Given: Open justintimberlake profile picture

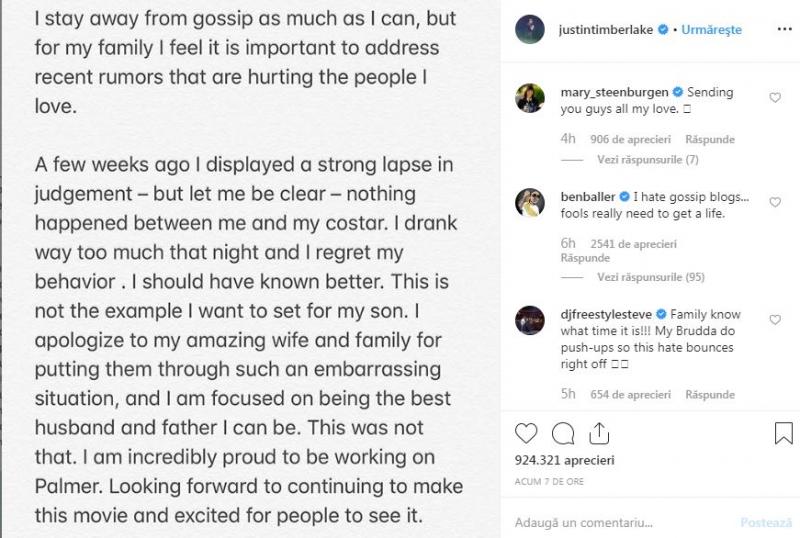Looking at the screenshot, I should [x=530, y=30].
